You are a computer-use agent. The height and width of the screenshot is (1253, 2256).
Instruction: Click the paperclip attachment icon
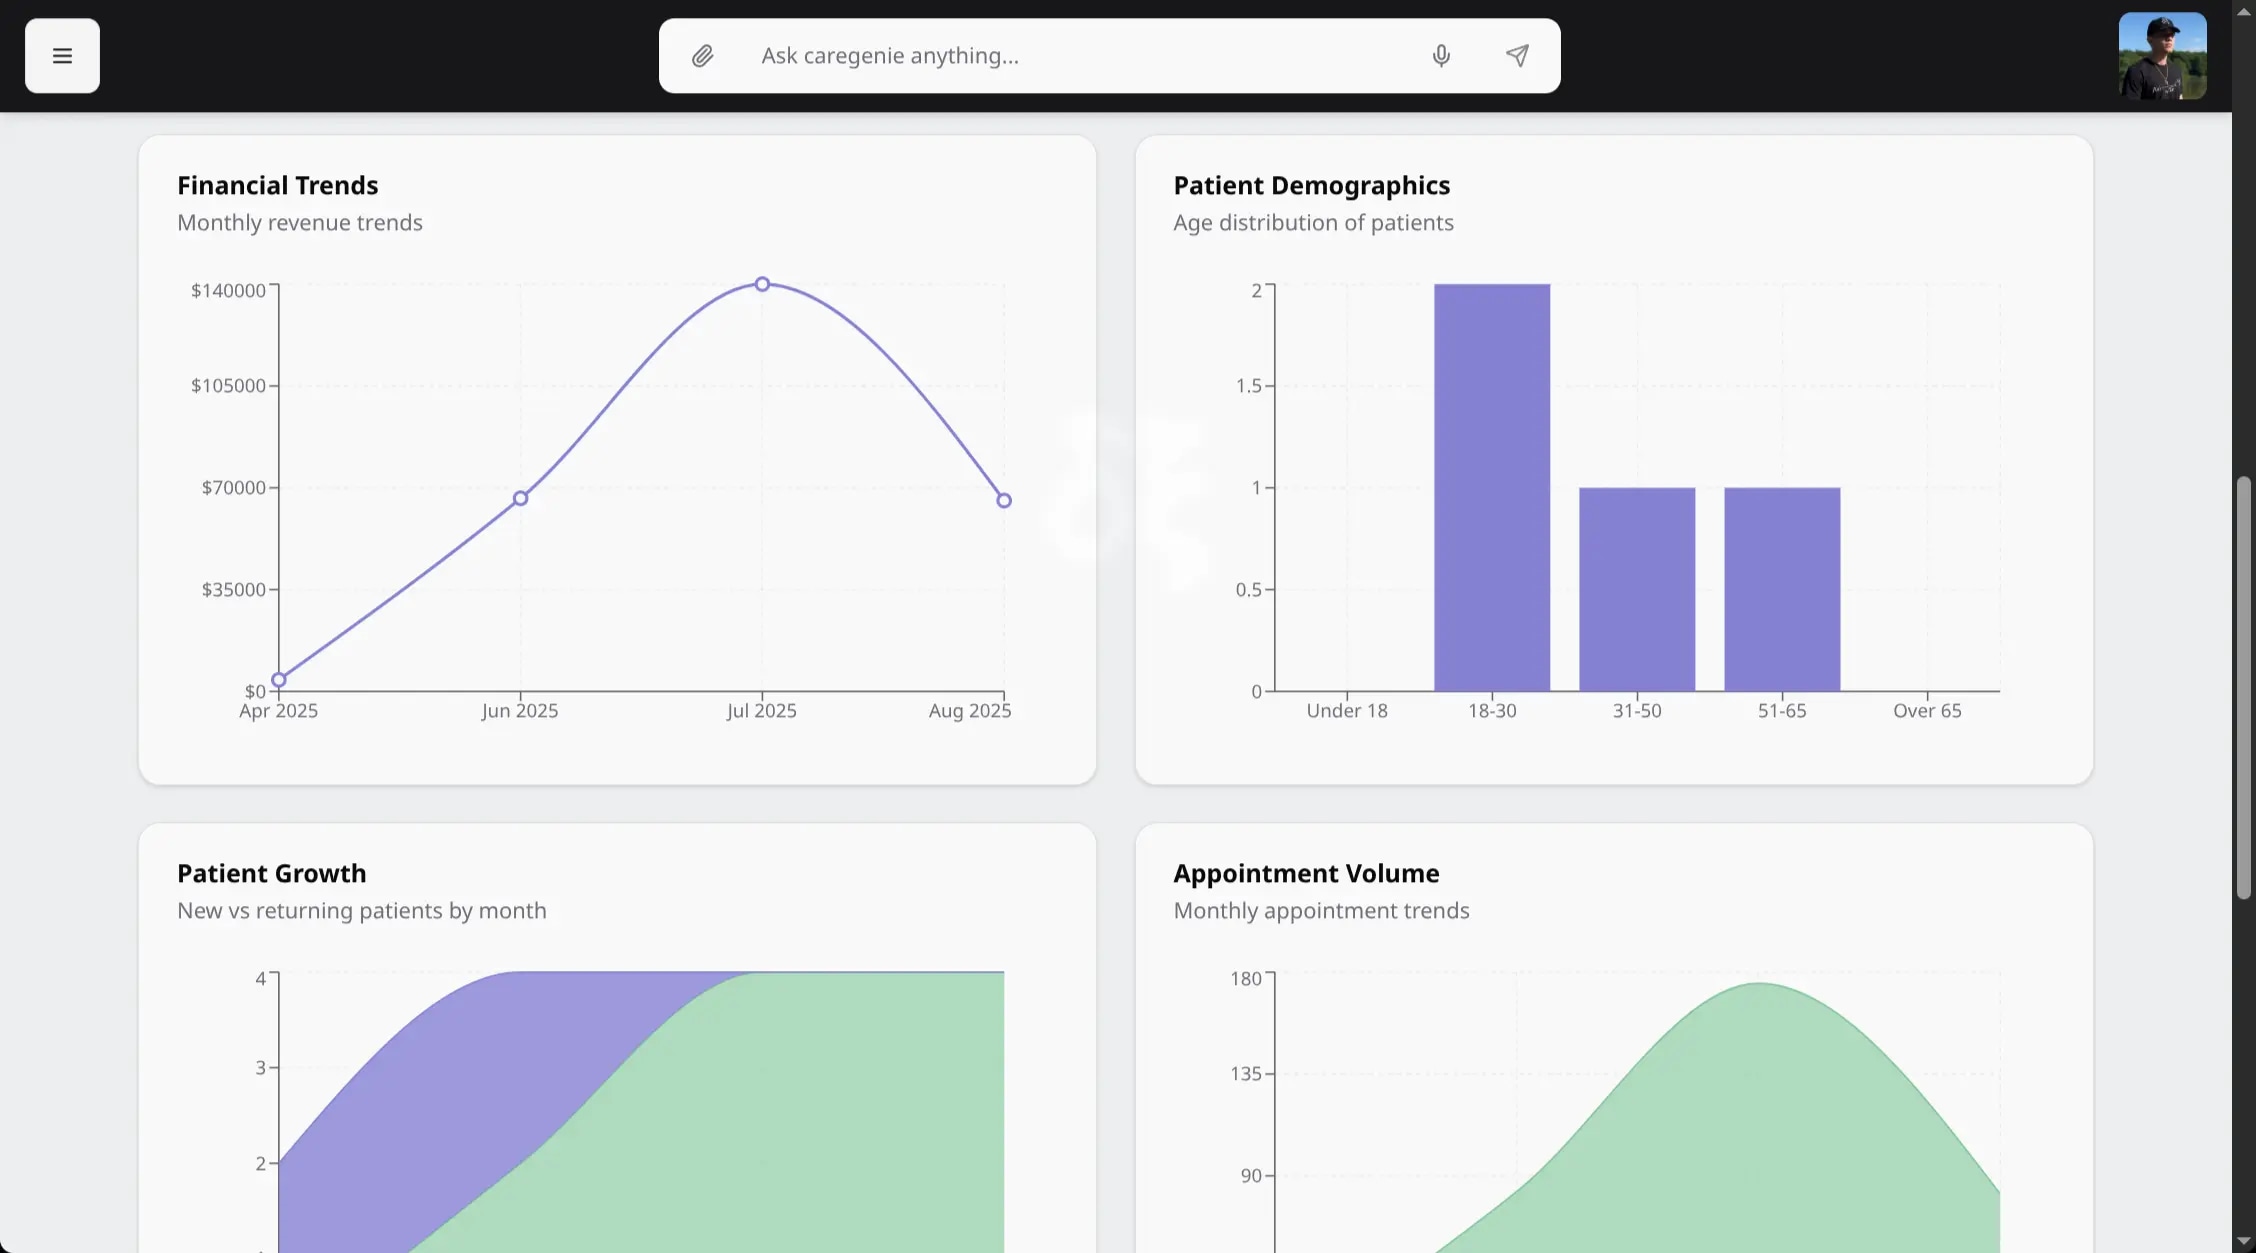pos(703,56)
